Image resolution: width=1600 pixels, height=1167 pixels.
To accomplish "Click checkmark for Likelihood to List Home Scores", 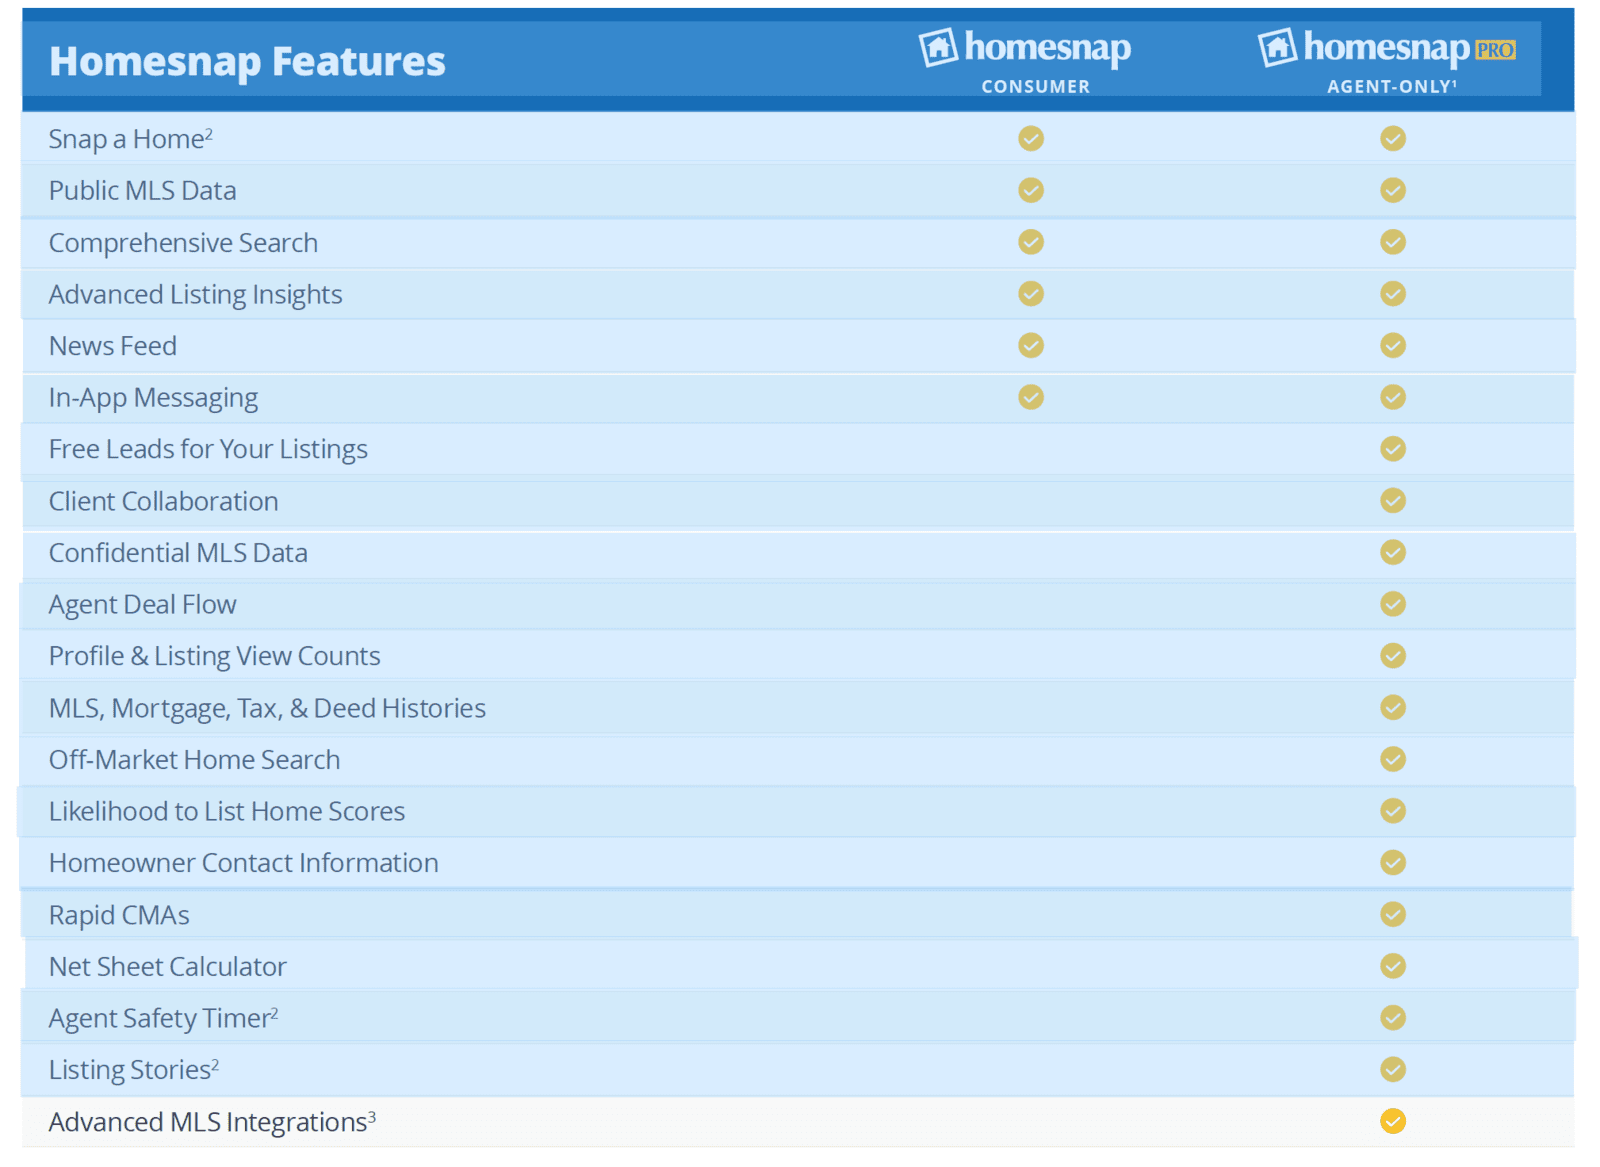I will pos(1393,811).
